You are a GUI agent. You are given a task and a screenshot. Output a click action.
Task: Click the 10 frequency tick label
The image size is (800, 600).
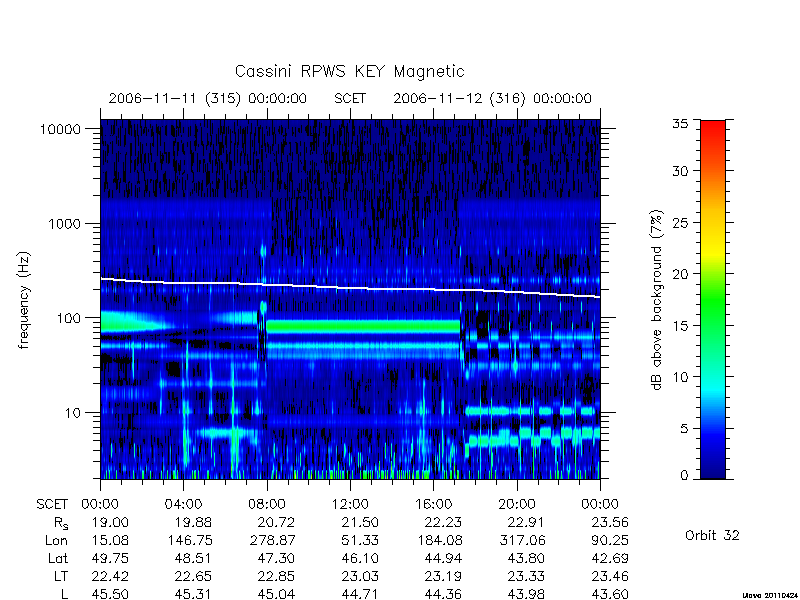(x=73, y=413)
